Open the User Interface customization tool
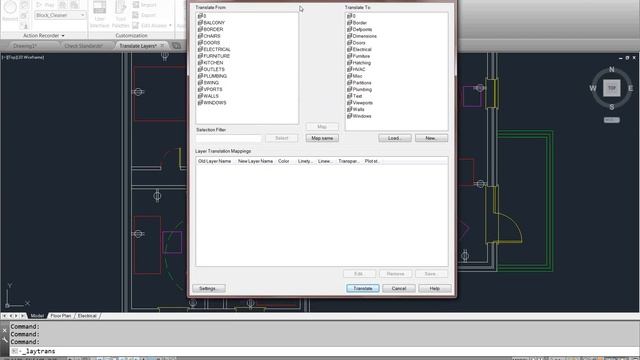Screen dimensions: 640x360 [x=100, y=15]
